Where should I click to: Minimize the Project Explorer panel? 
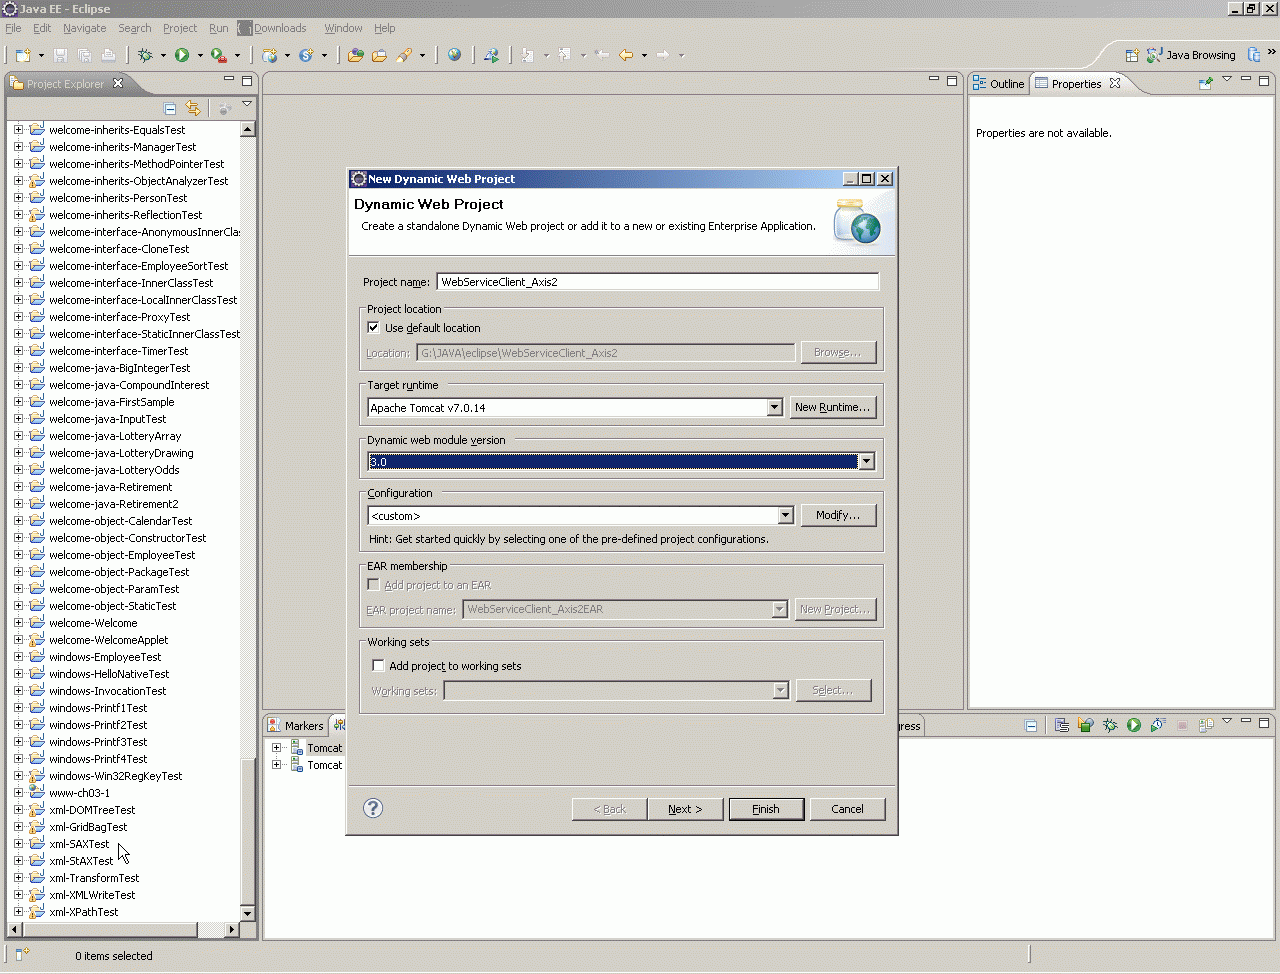[x=229, y=80]
